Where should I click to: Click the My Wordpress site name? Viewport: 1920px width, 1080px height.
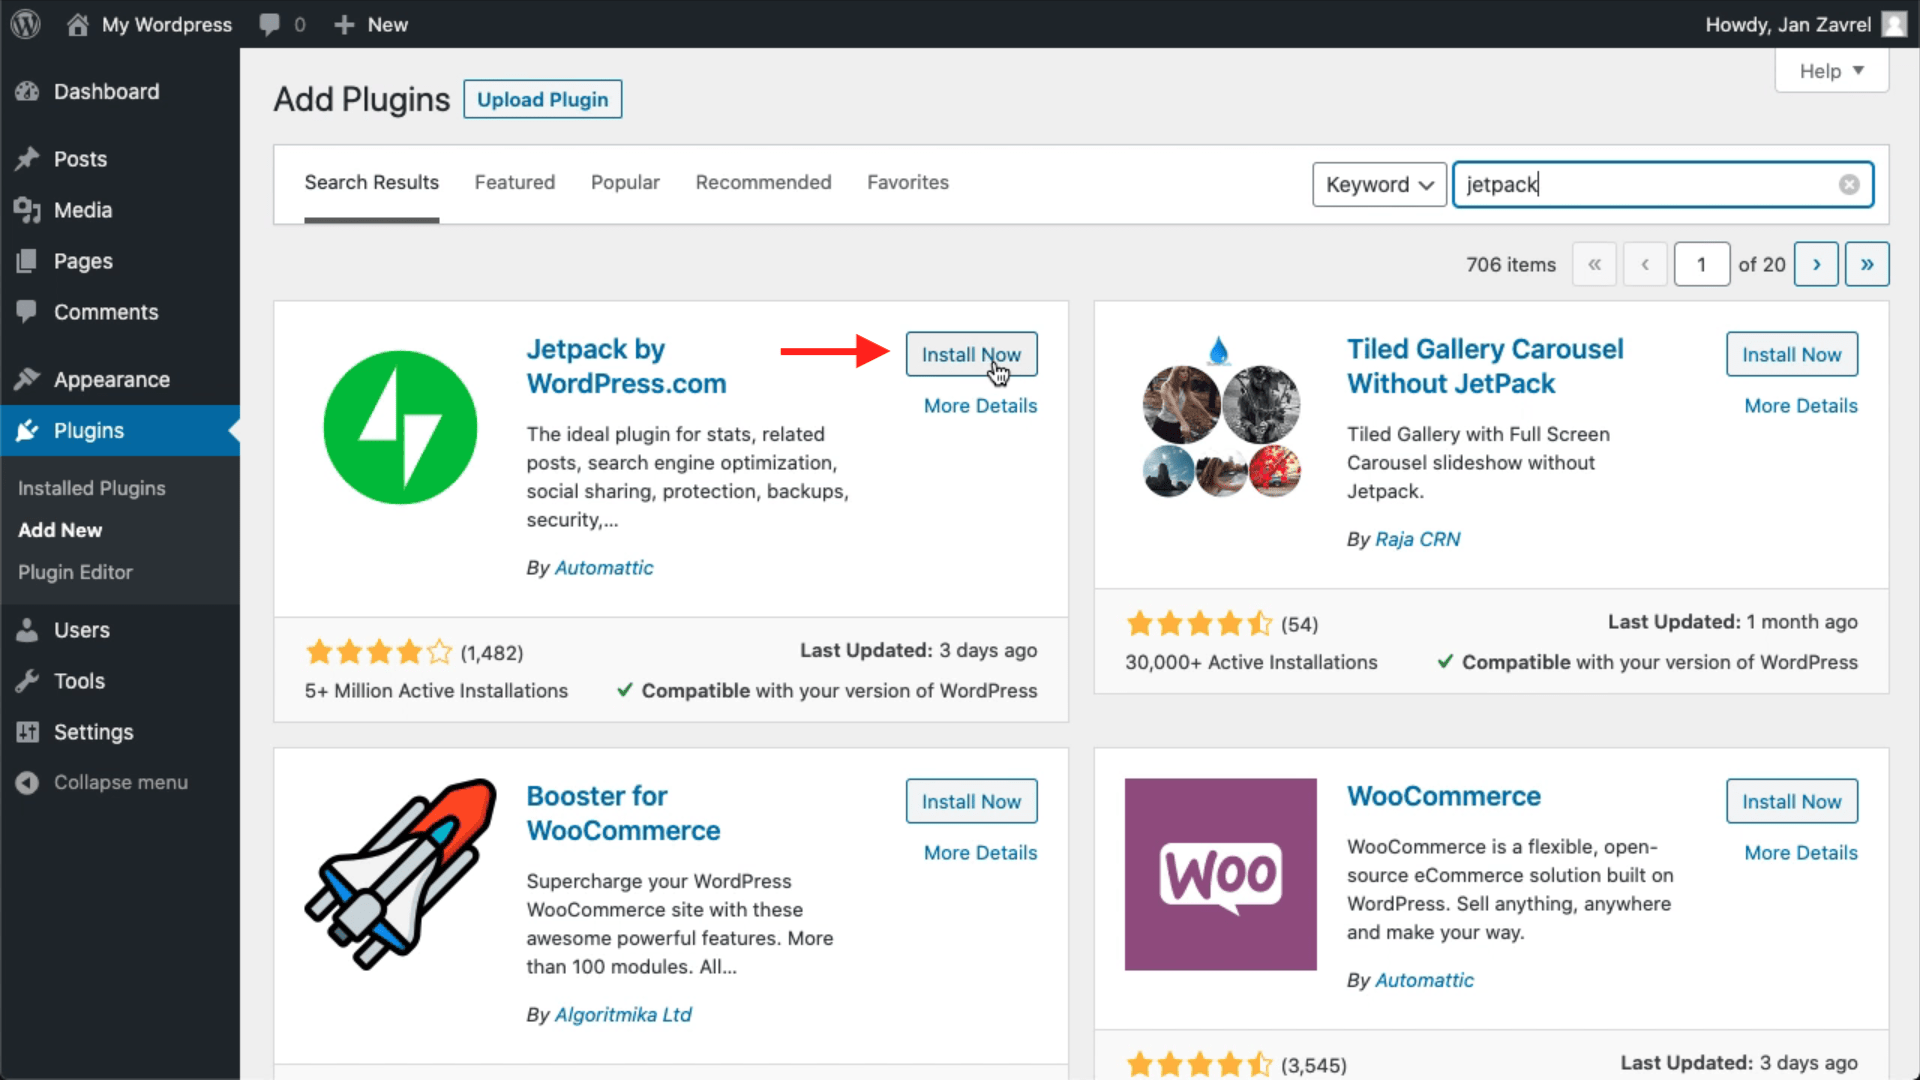pyautogui.click(x=167, y=24)
